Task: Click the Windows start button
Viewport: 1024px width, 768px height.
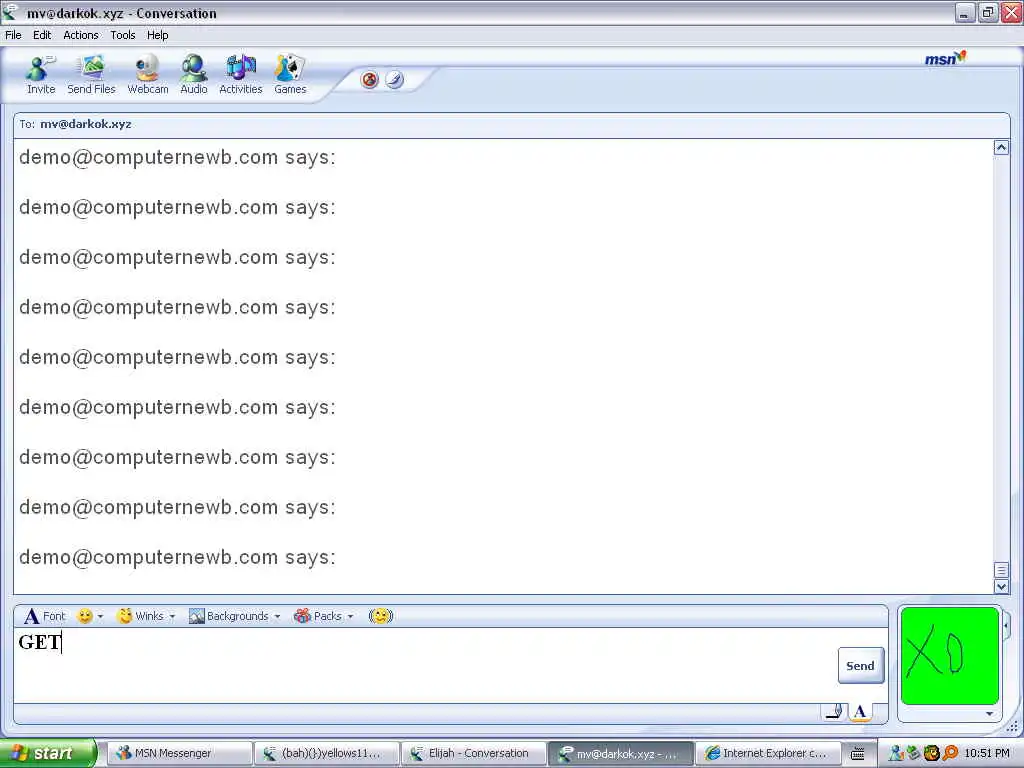Action: click(x=48, y=753)
